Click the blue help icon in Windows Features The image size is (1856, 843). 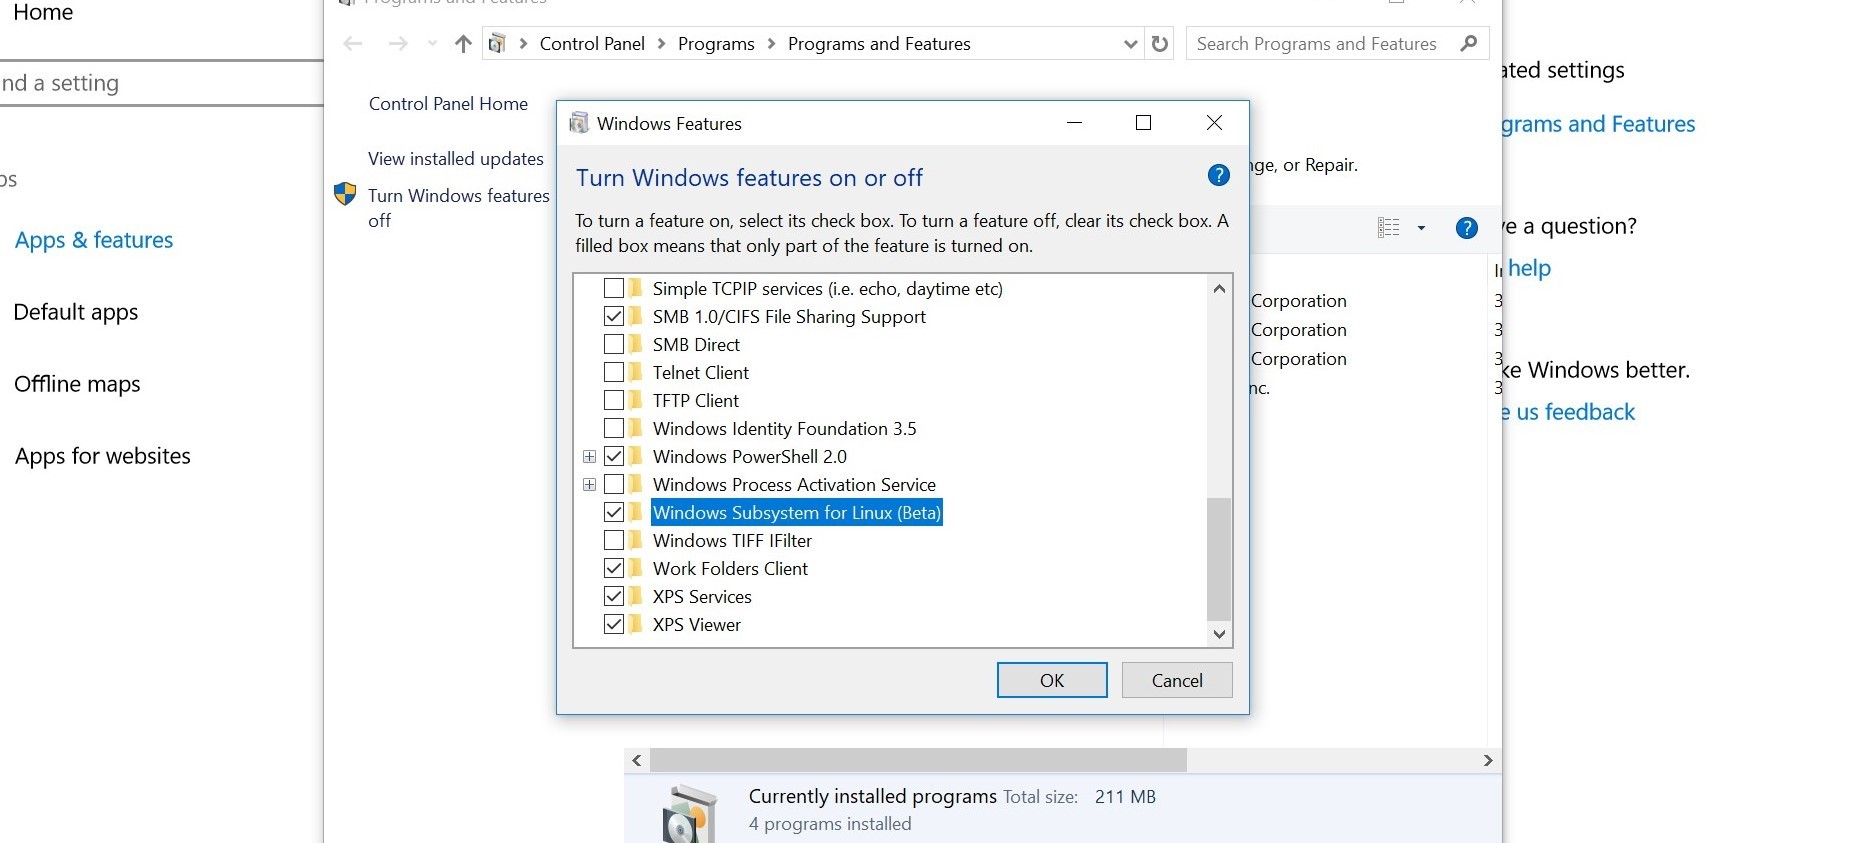click(1218, 176)
